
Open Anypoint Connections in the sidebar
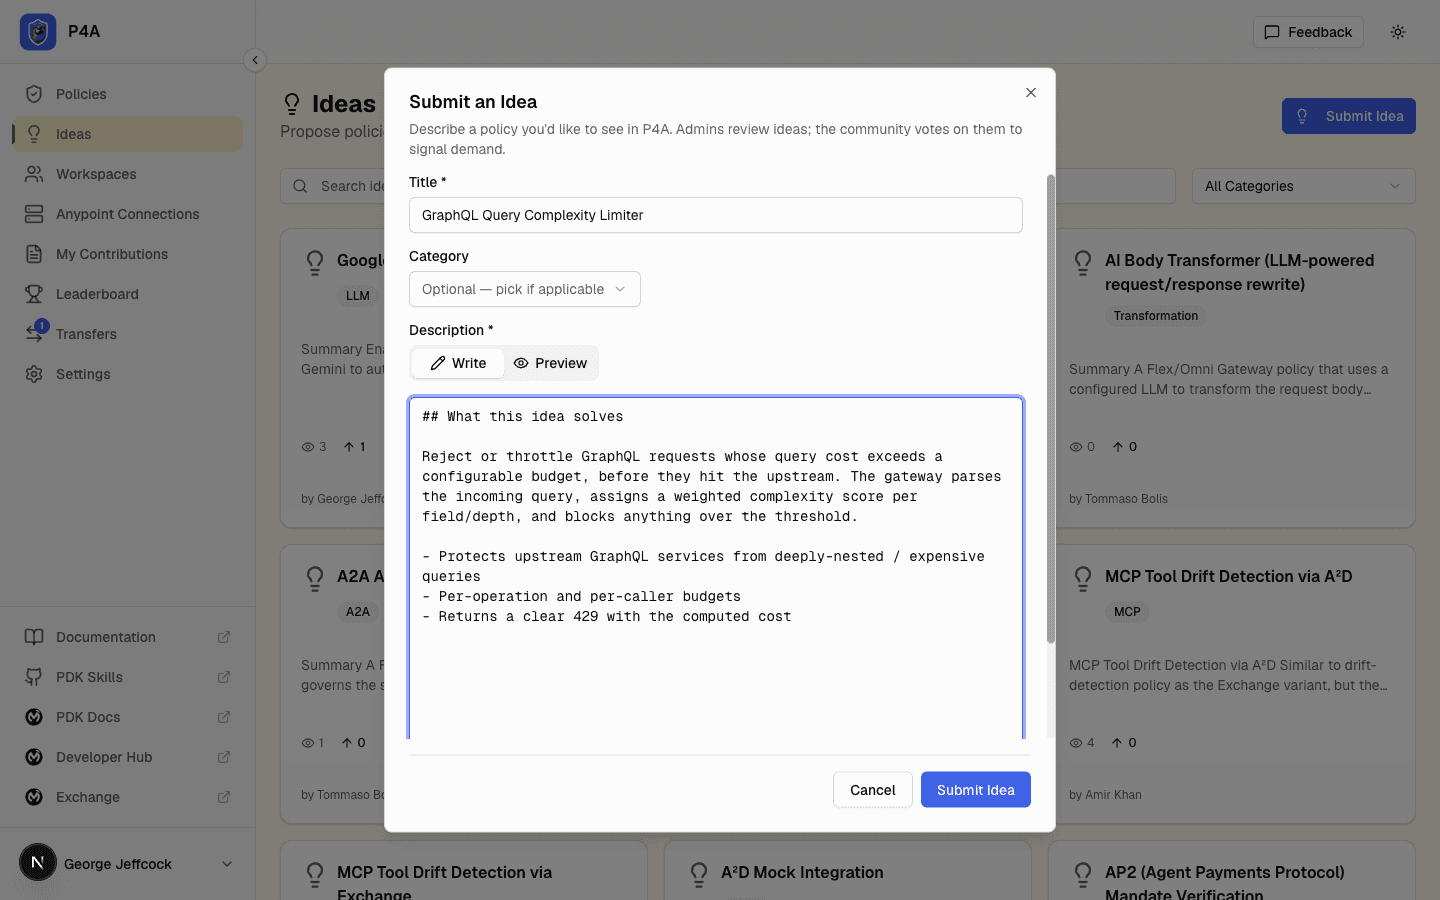(128, 214)
